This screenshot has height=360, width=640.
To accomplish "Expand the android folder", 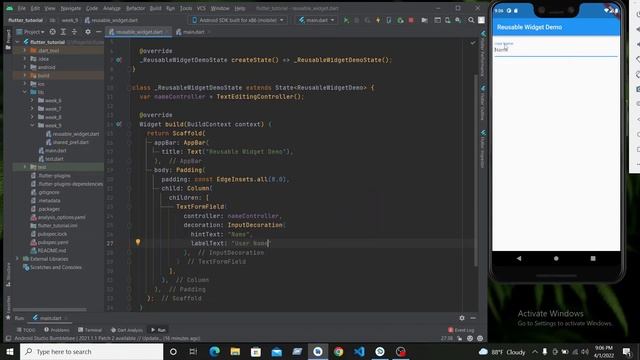I will point(25,67).
